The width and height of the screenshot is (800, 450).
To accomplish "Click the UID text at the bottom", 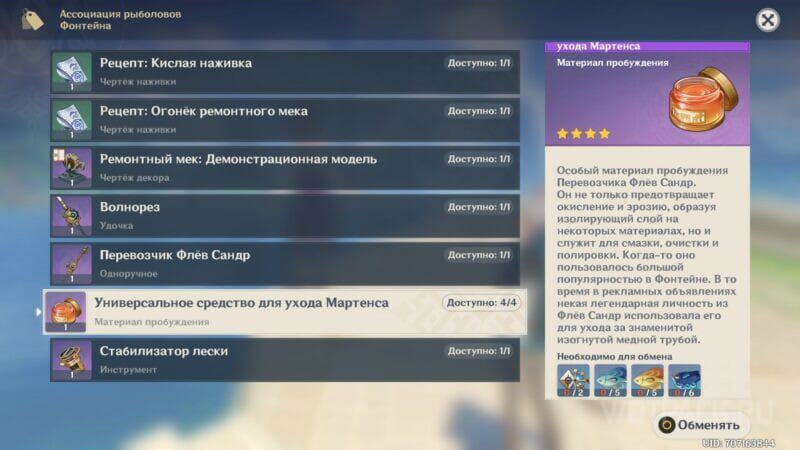I will click(x=738, y=443).
